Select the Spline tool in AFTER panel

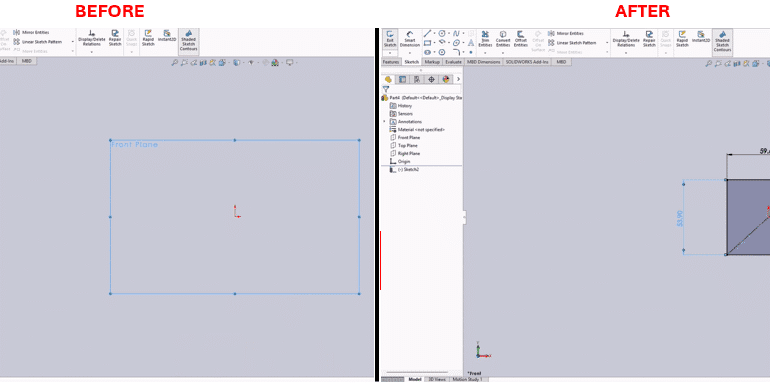(x=456, y=33)
